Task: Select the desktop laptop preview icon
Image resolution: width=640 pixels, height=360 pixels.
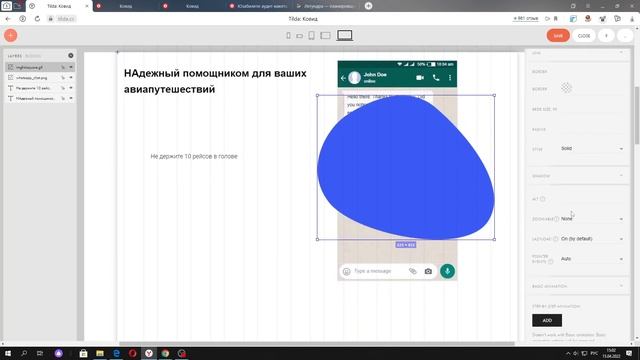Action: (x=344, y=36)
